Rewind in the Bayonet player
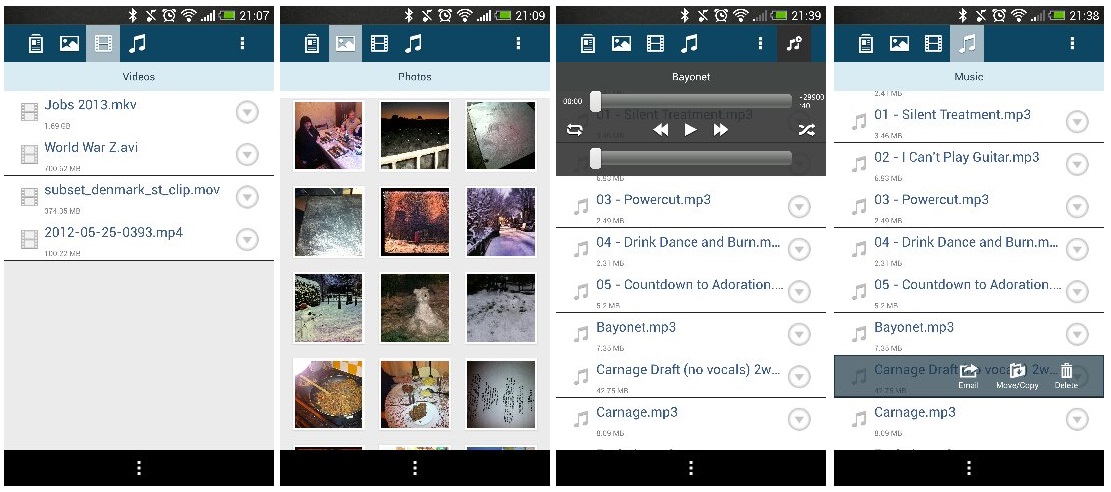This screenshot has height=492, width=1111. [x=660, y=130]
